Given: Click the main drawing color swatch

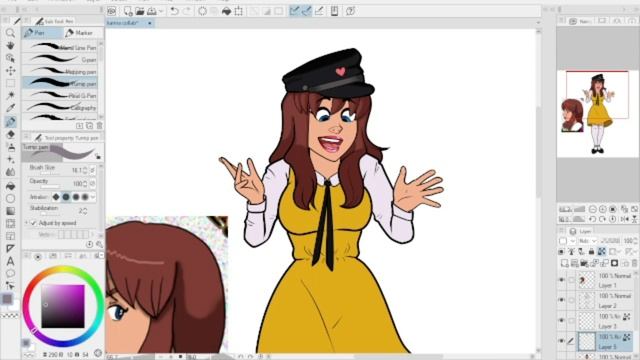Looking at the screenshot, I should (x=7, y=299).
